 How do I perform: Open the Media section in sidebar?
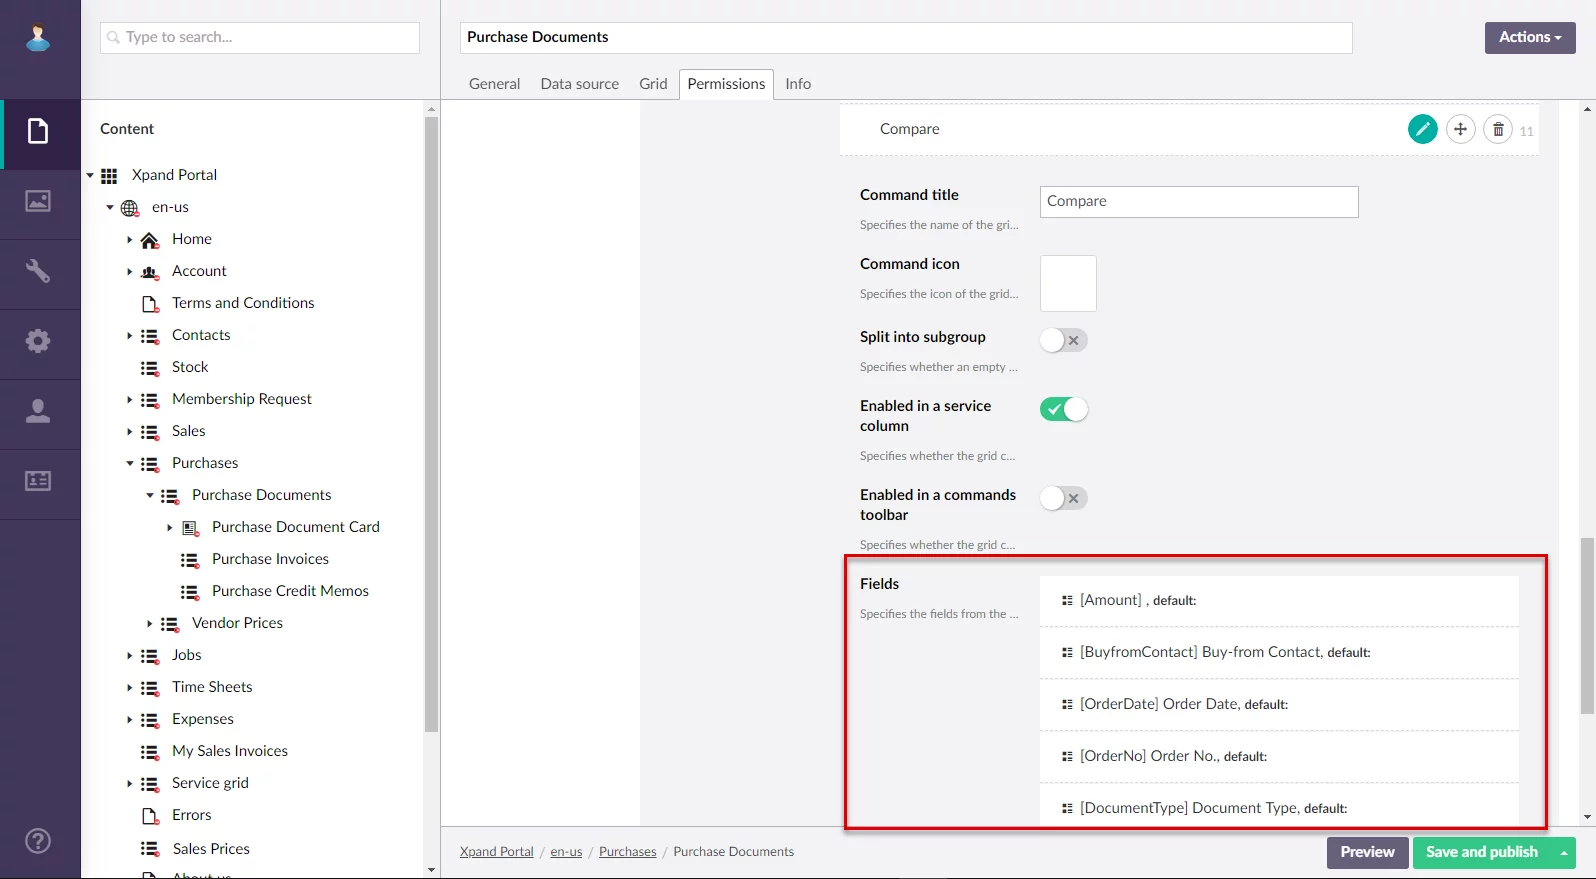(x=38, y=201)
